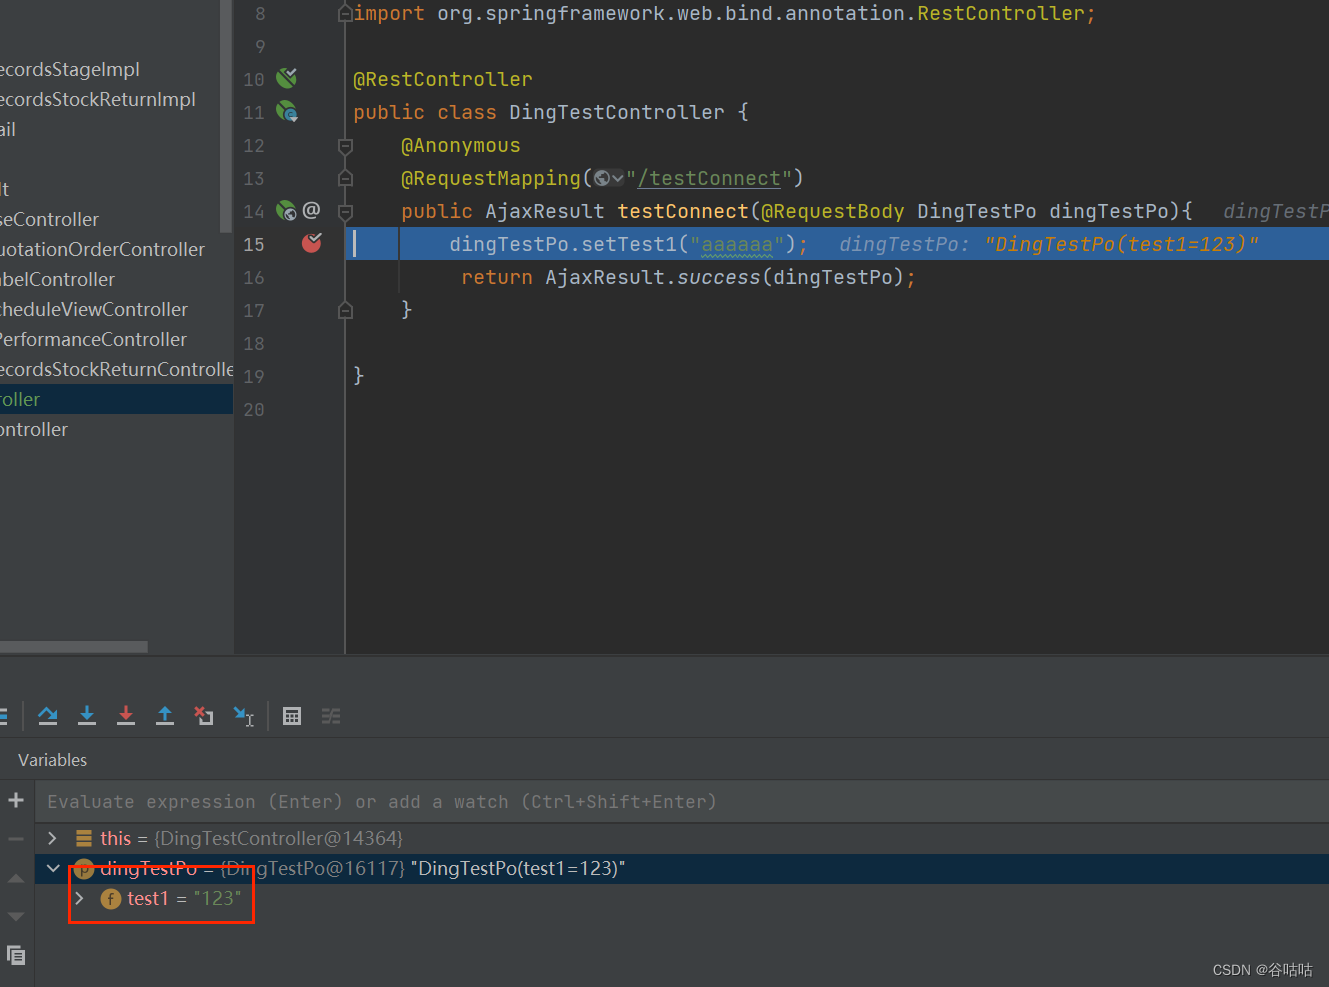Screen dimensions: 1329x987
Task: Click the Spring bean gutter icon on line 10
Action: 287,78
